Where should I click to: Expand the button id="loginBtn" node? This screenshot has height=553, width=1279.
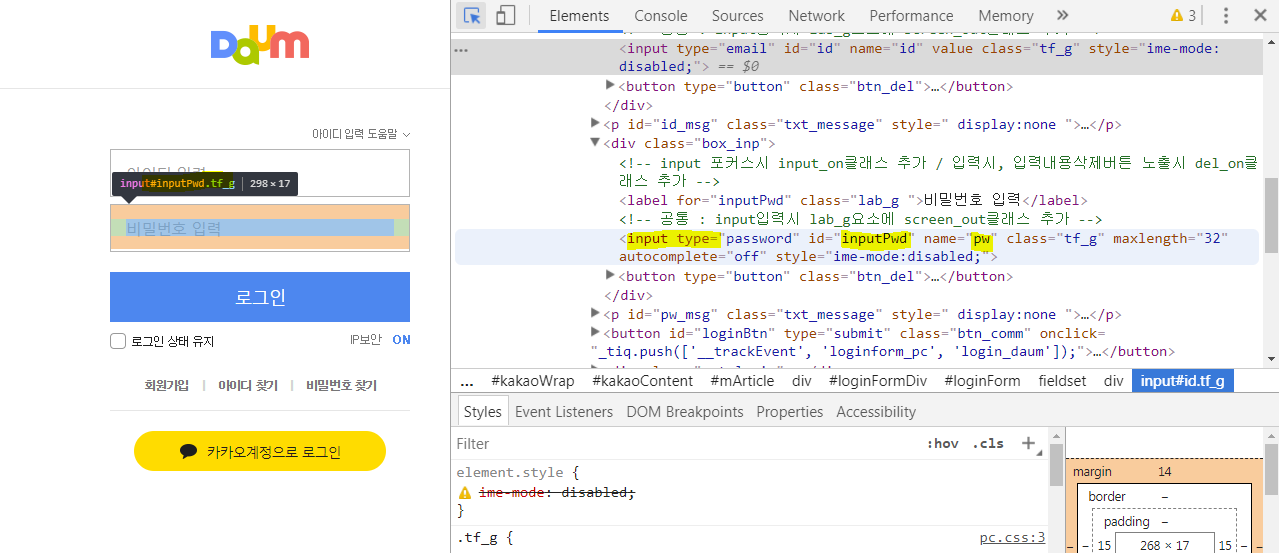(595, 332)
